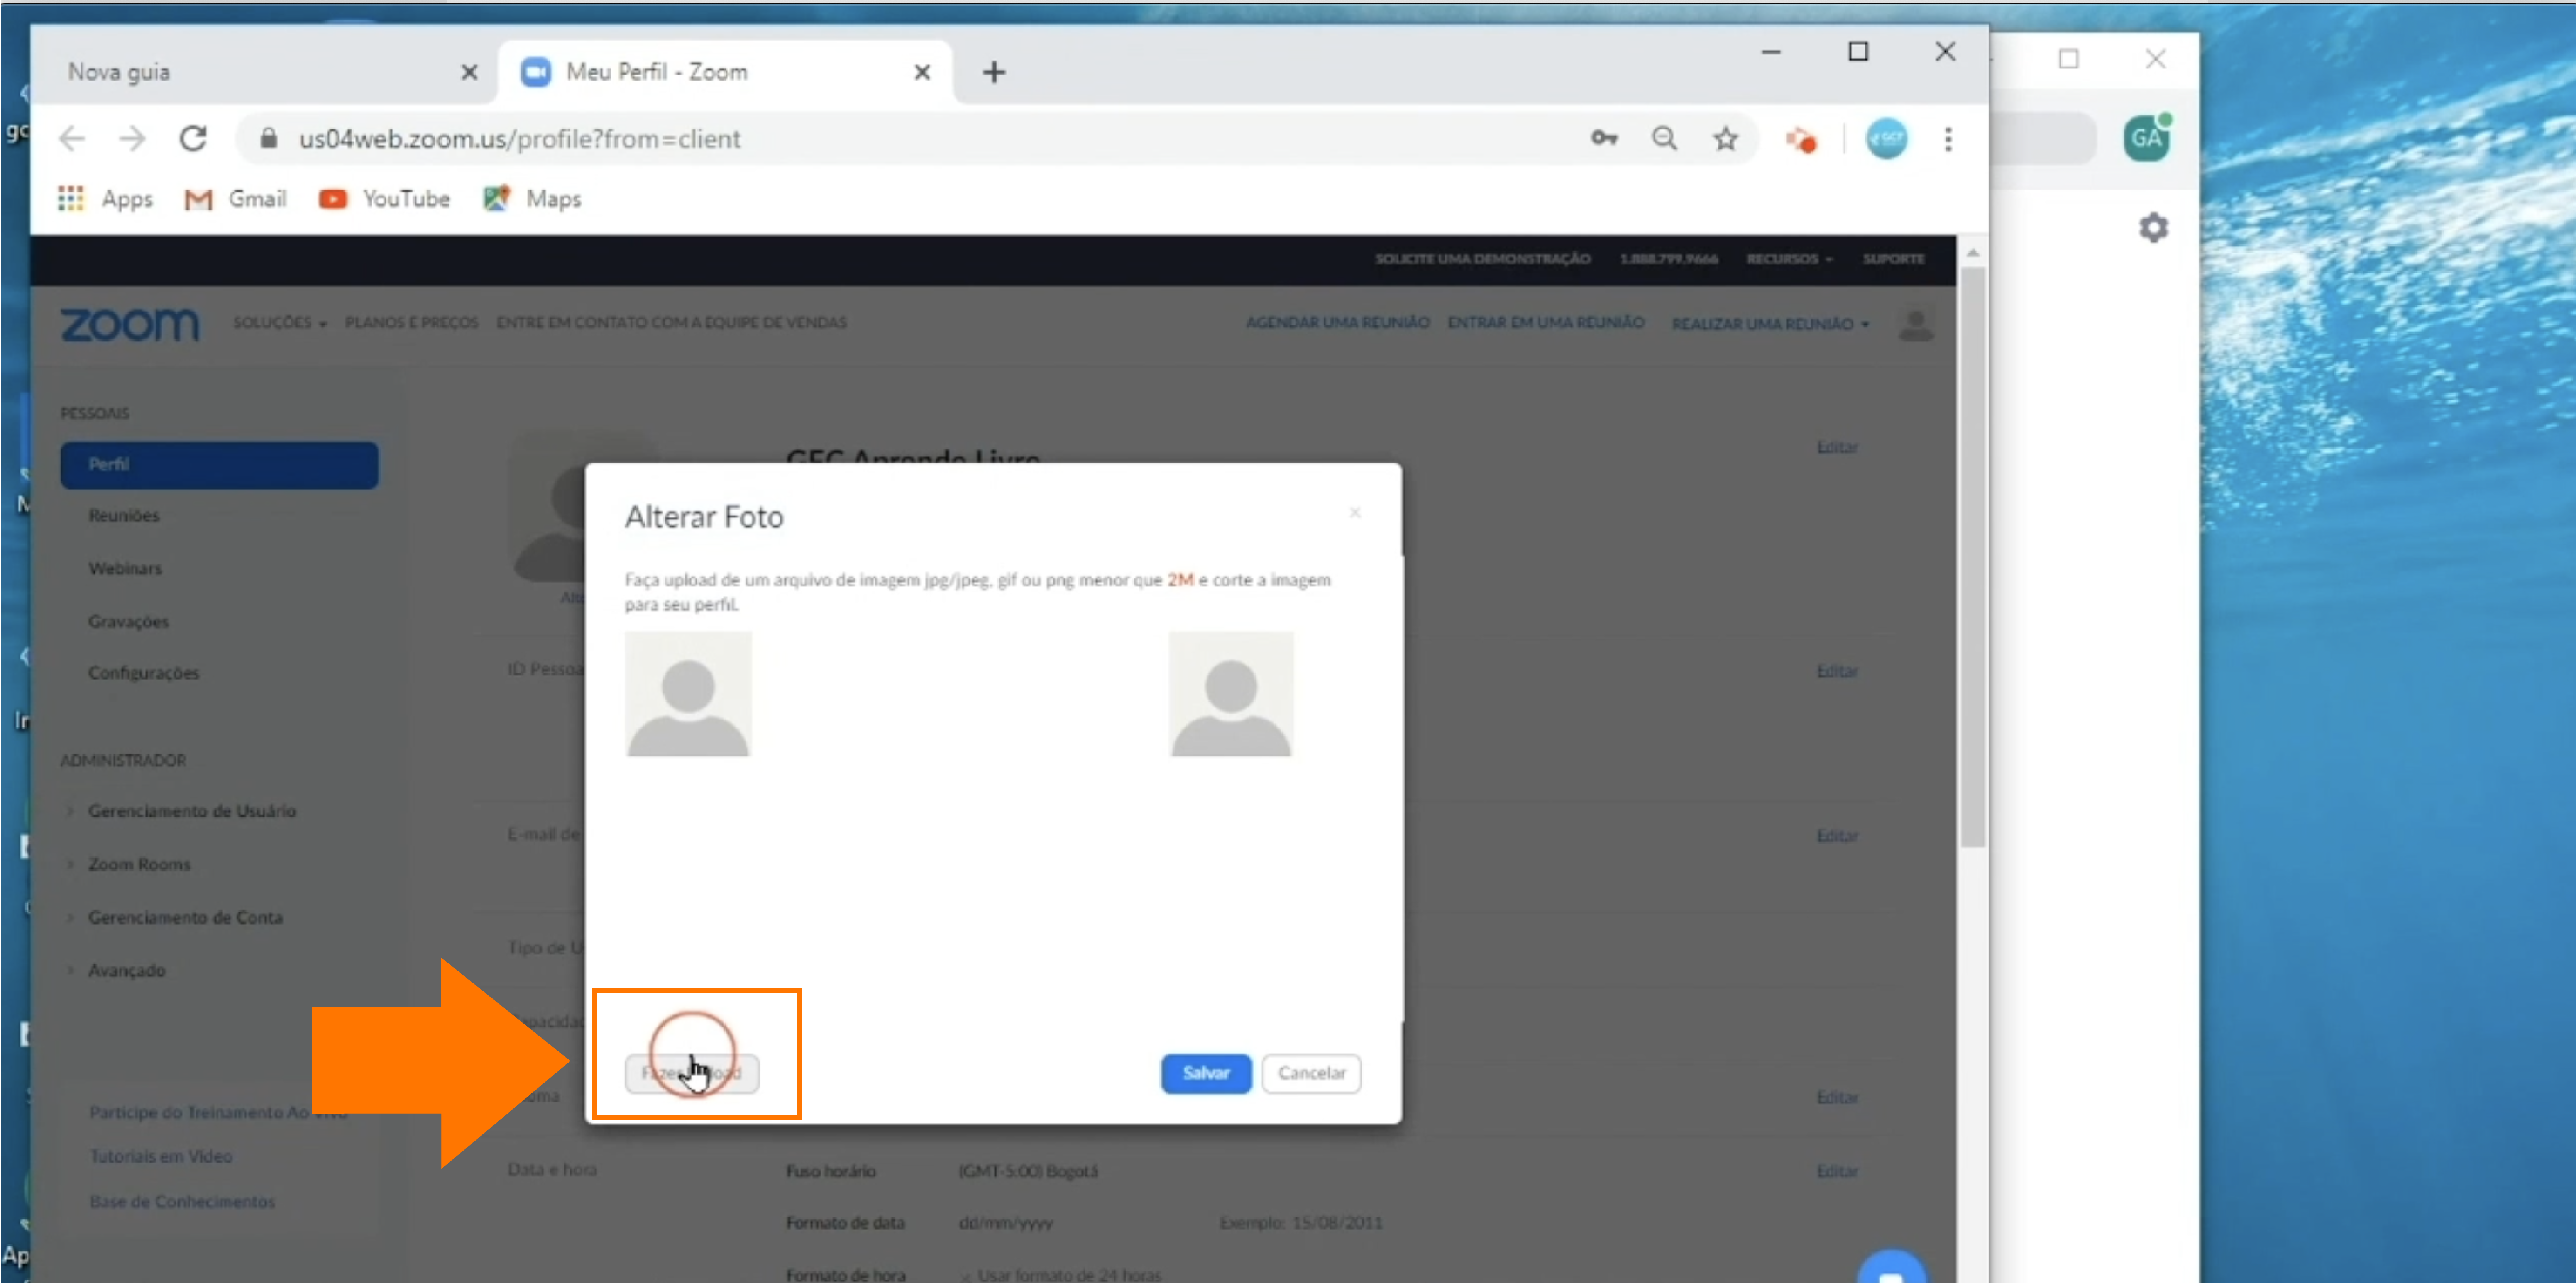Open Tutoriais em Vídeo link

(161, 1156)
